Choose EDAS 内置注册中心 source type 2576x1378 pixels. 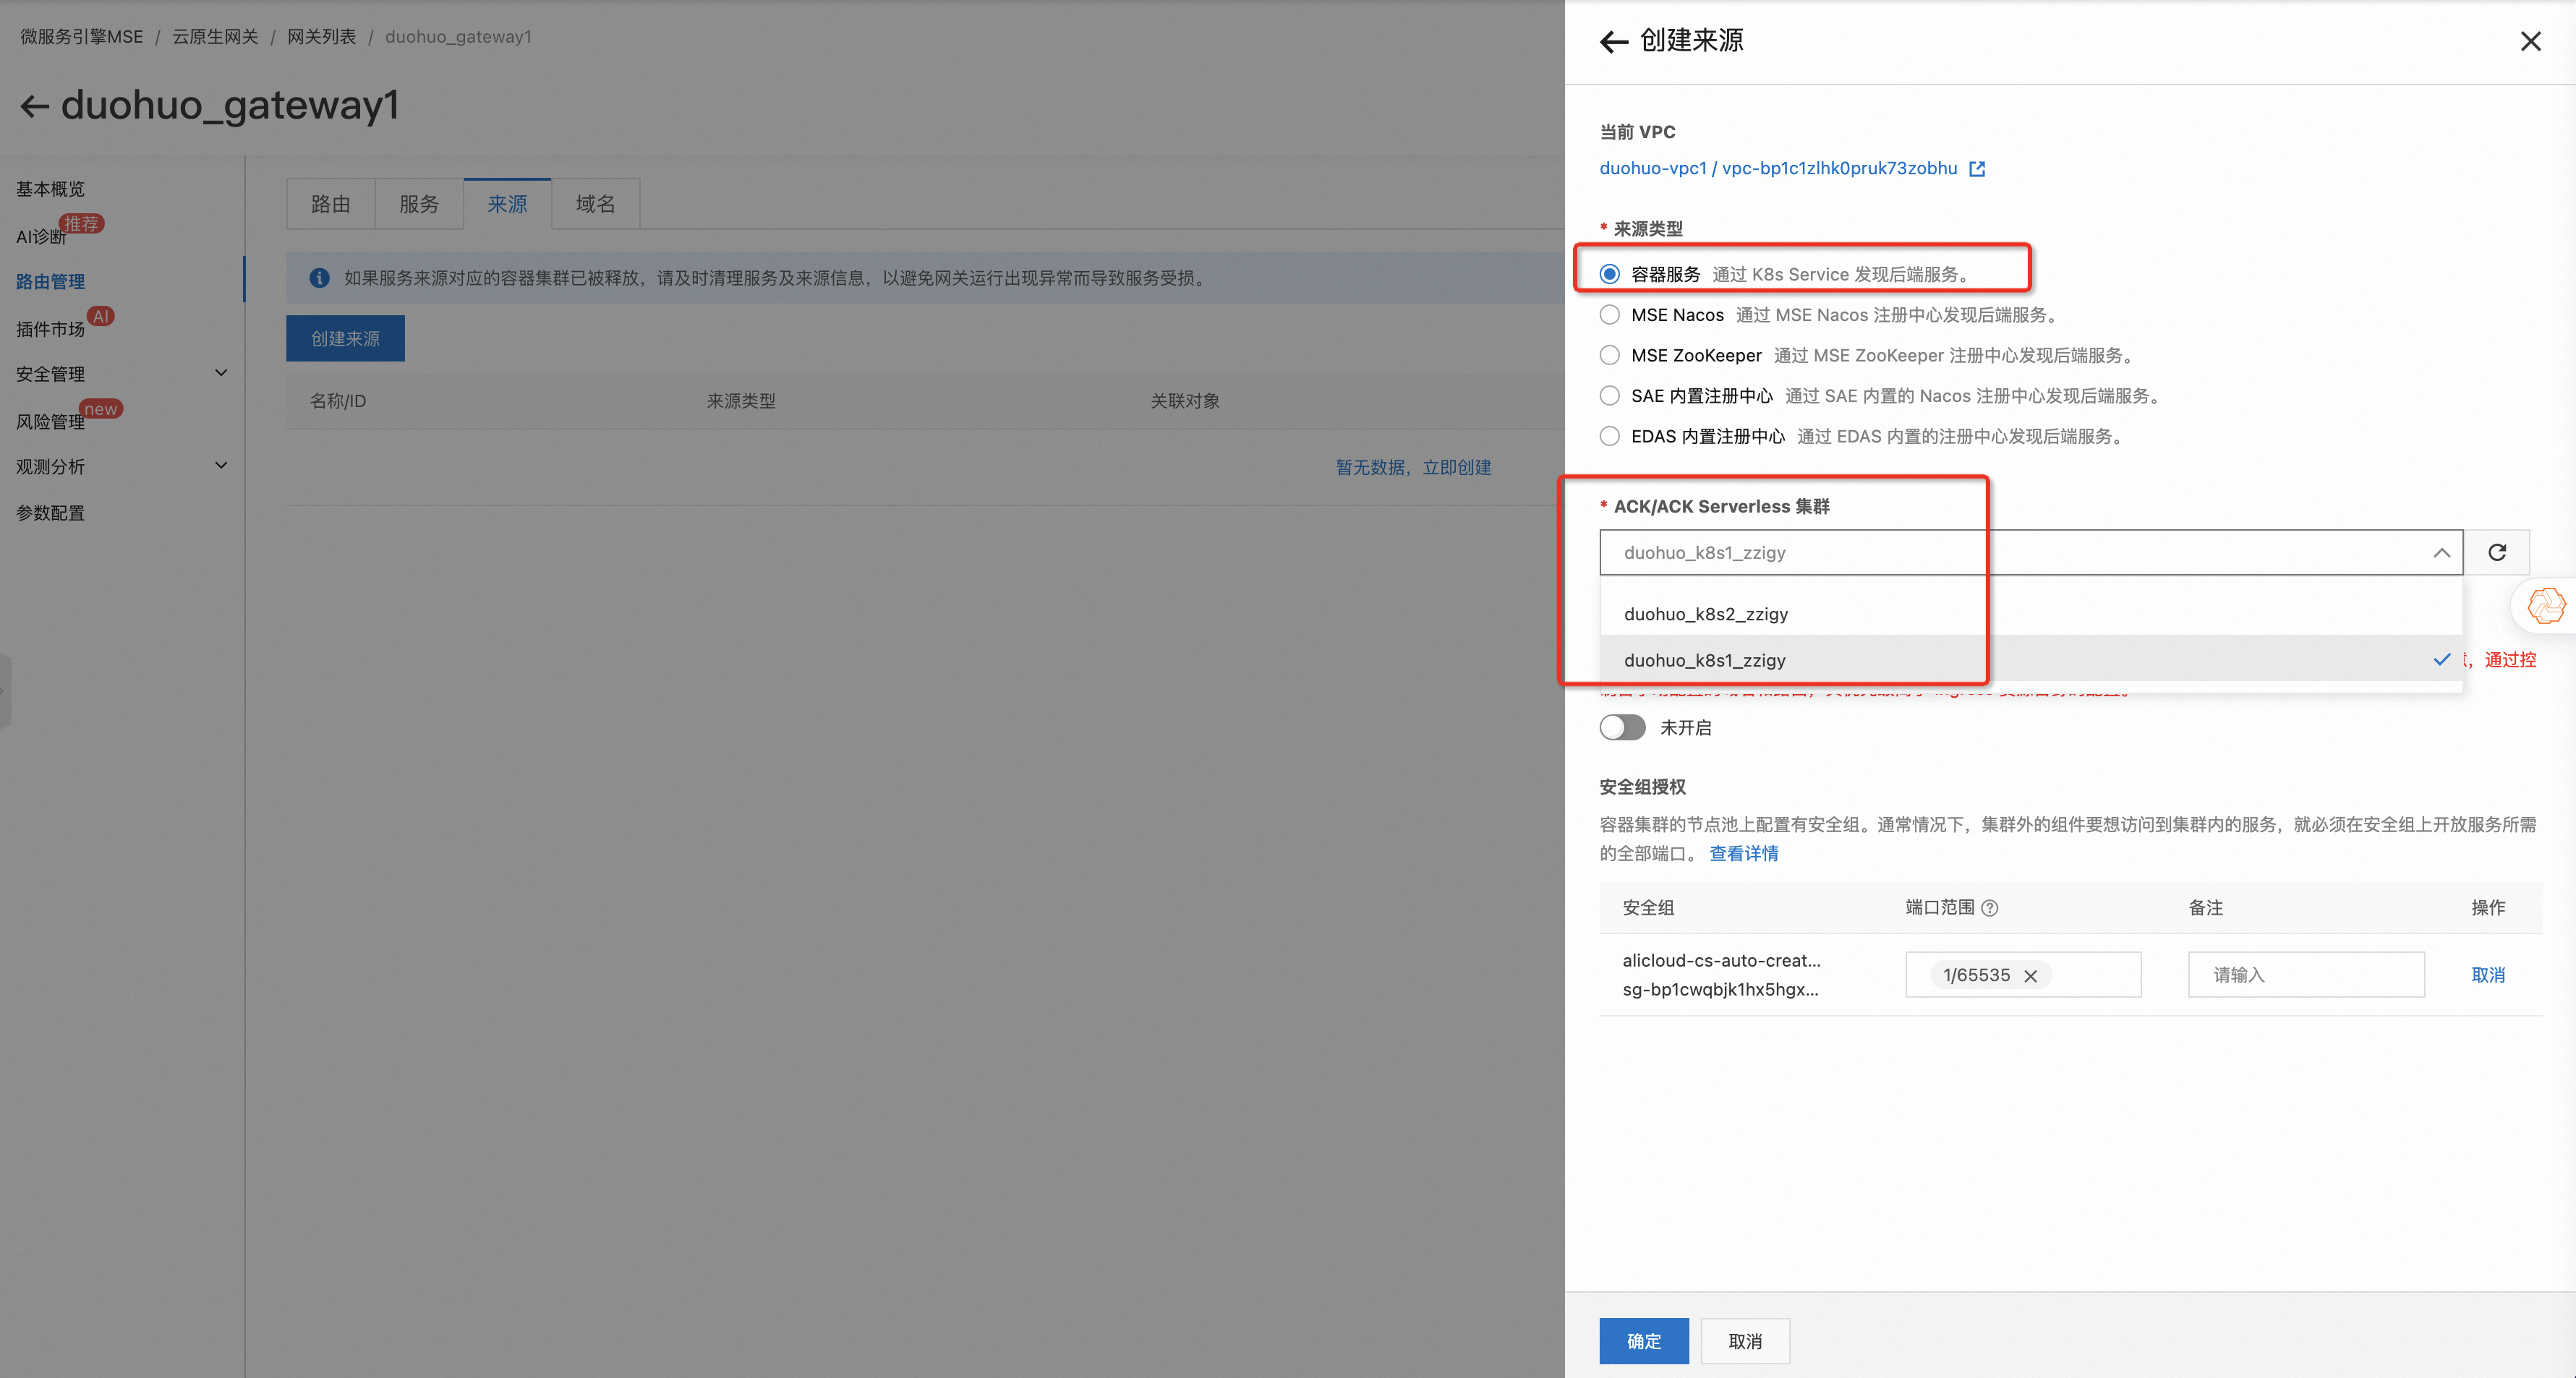[x=1609, y=436]
